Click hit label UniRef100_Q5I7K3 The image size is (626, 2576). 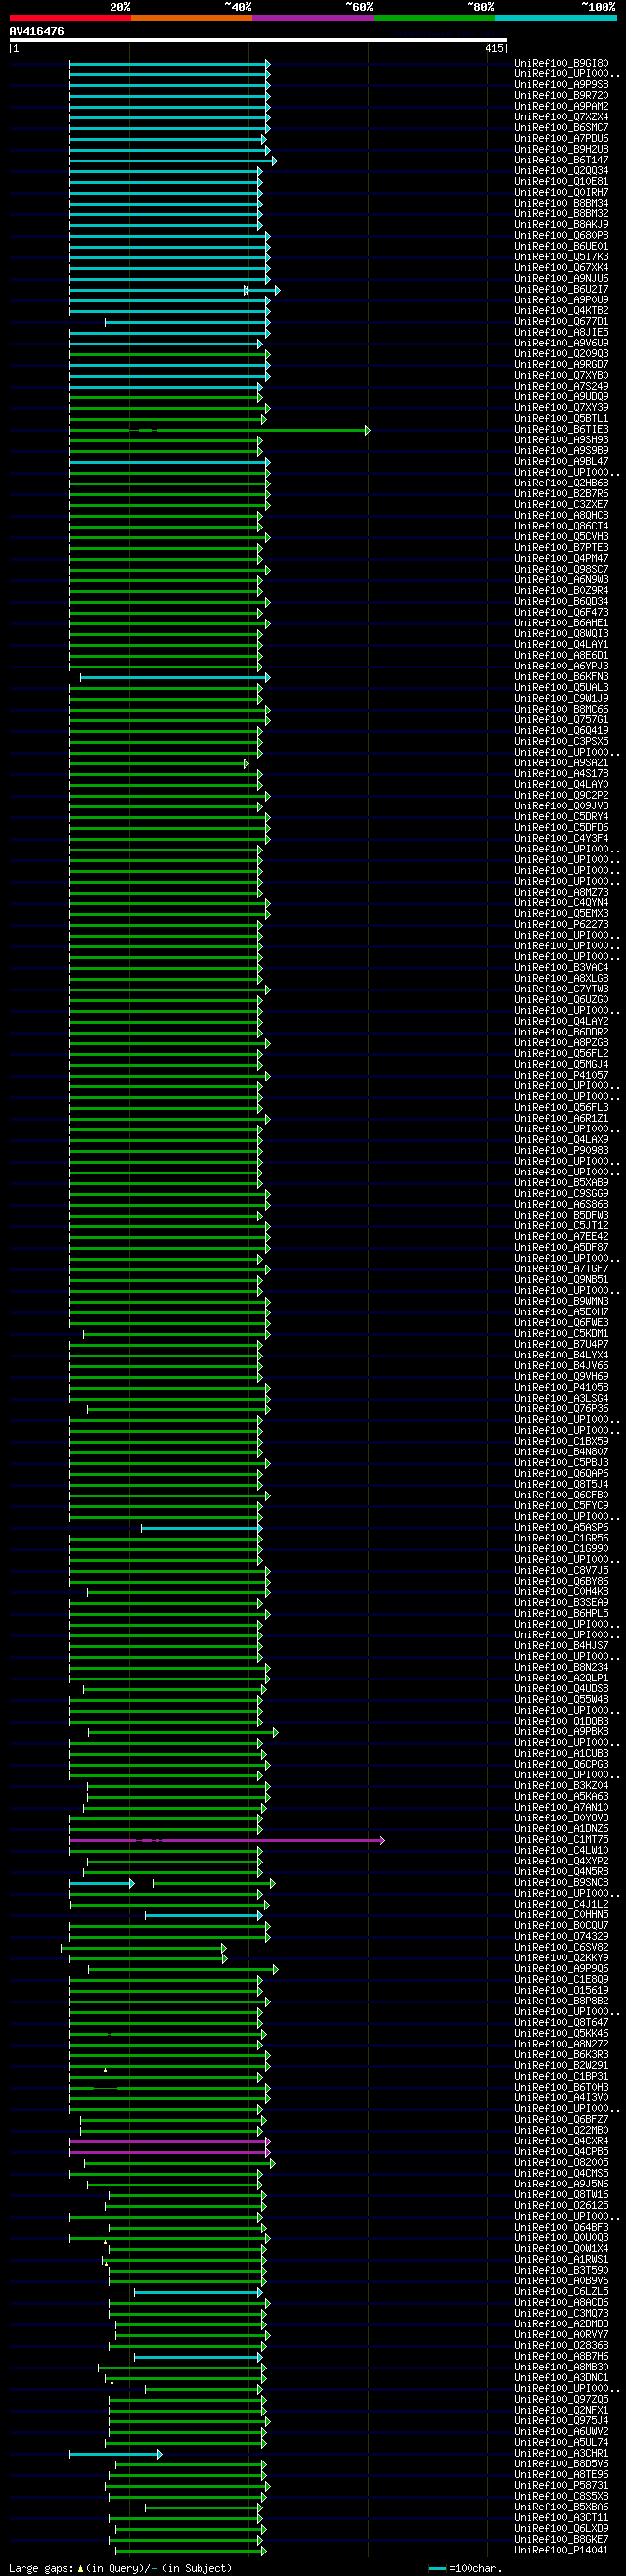coord(561,258)
